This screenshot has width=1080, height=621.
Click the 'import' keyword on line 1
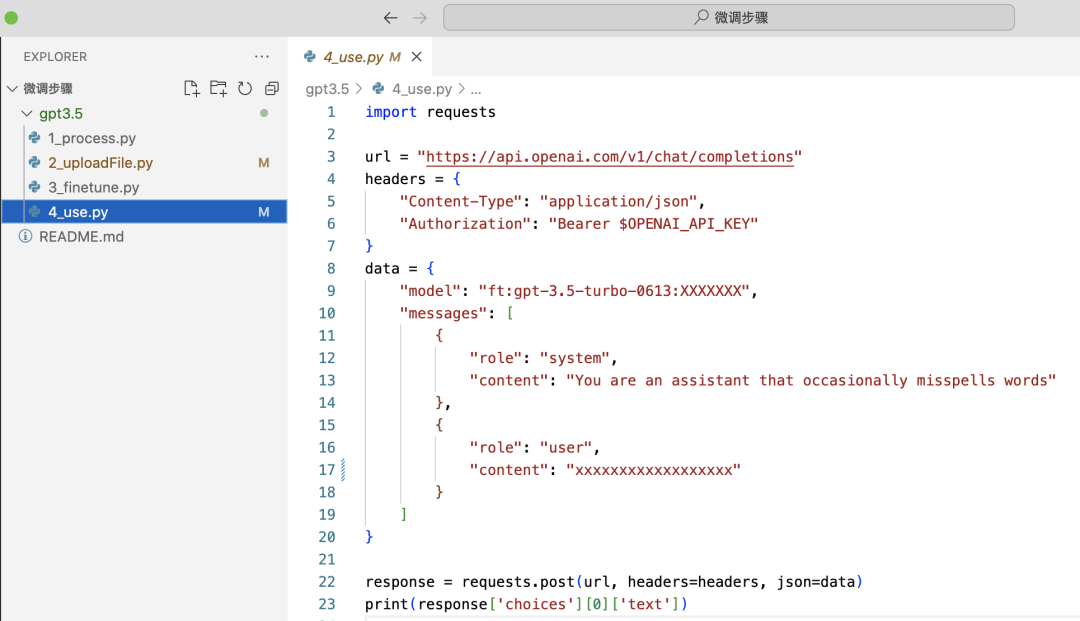[391, 112]
